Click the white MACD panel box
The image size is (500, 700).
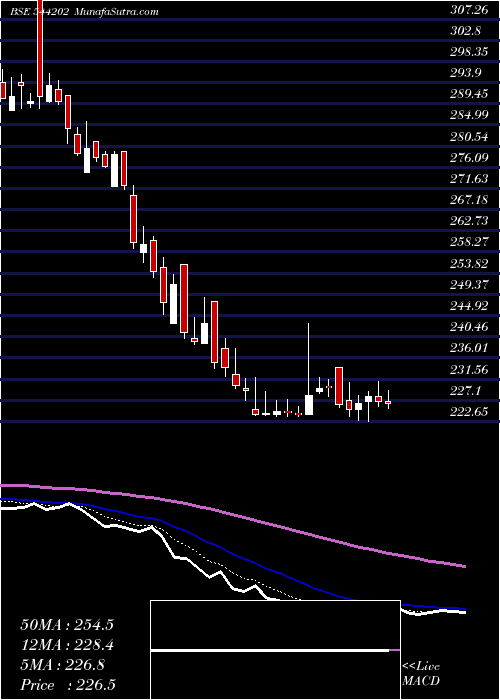[x=275, y=650]
